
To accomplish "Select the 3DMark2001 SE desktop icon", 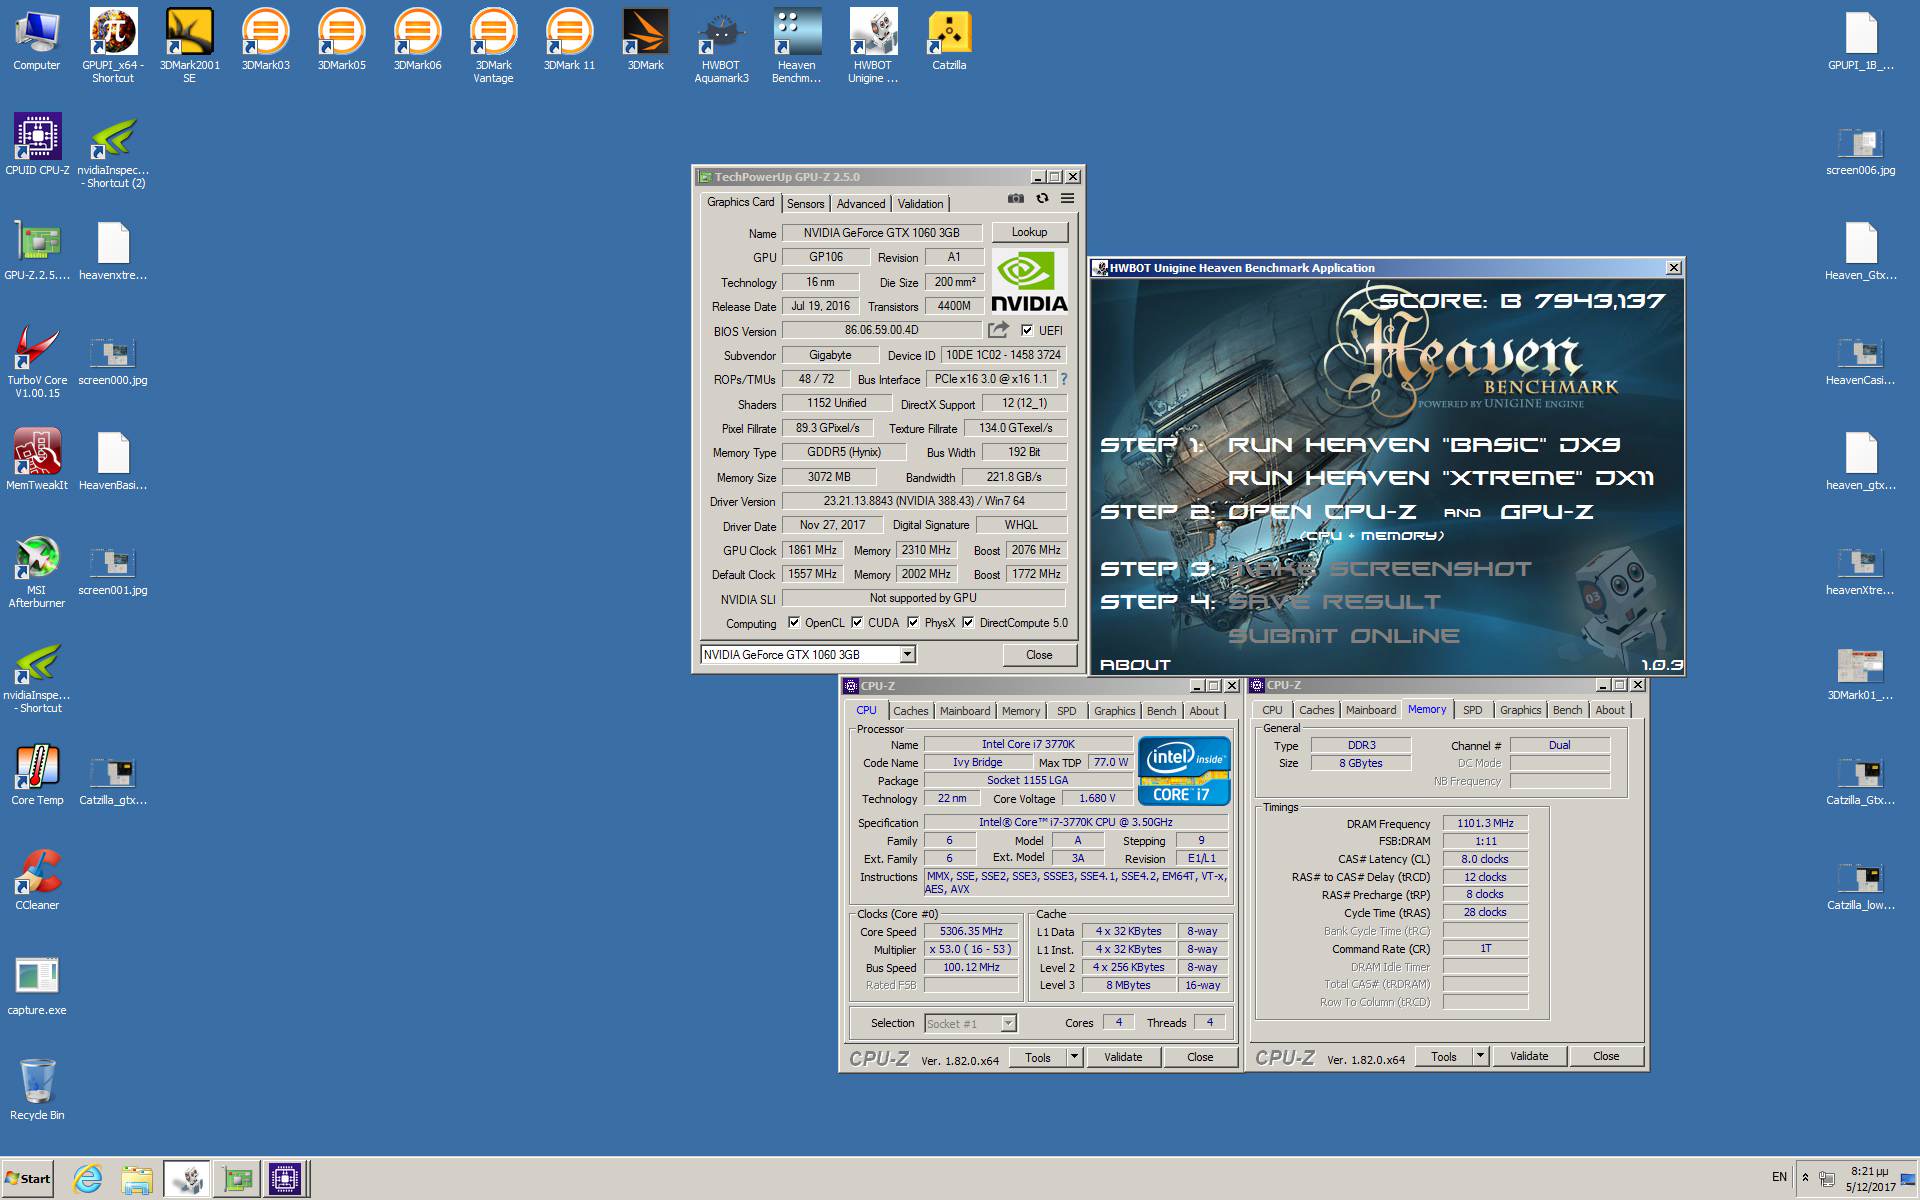I will pyautogui.click(x=189, y=46).
